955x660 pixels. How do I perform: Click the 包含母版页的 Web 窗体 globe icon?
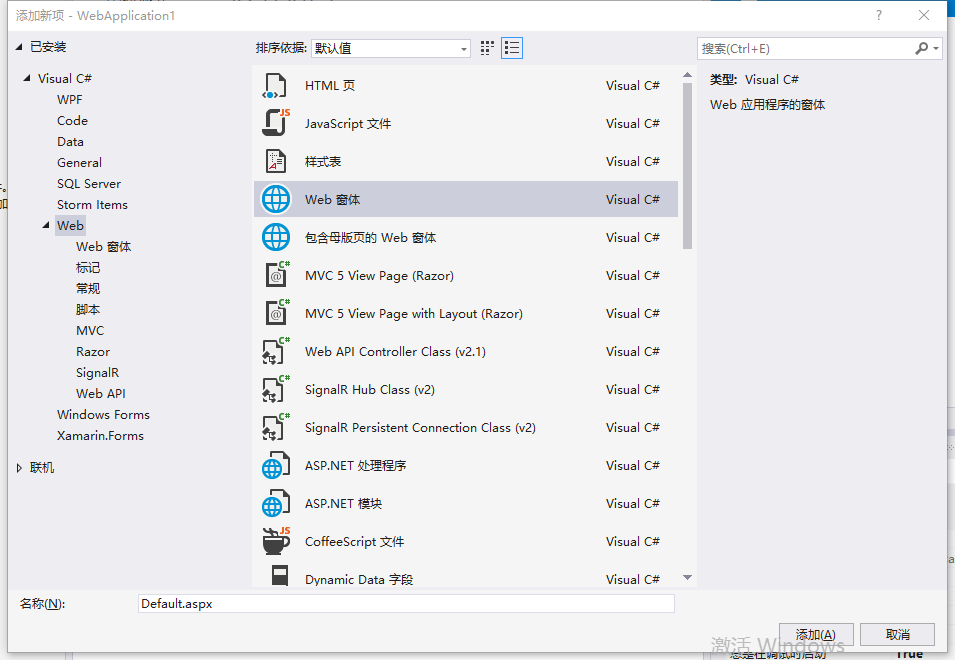point(276,237)
